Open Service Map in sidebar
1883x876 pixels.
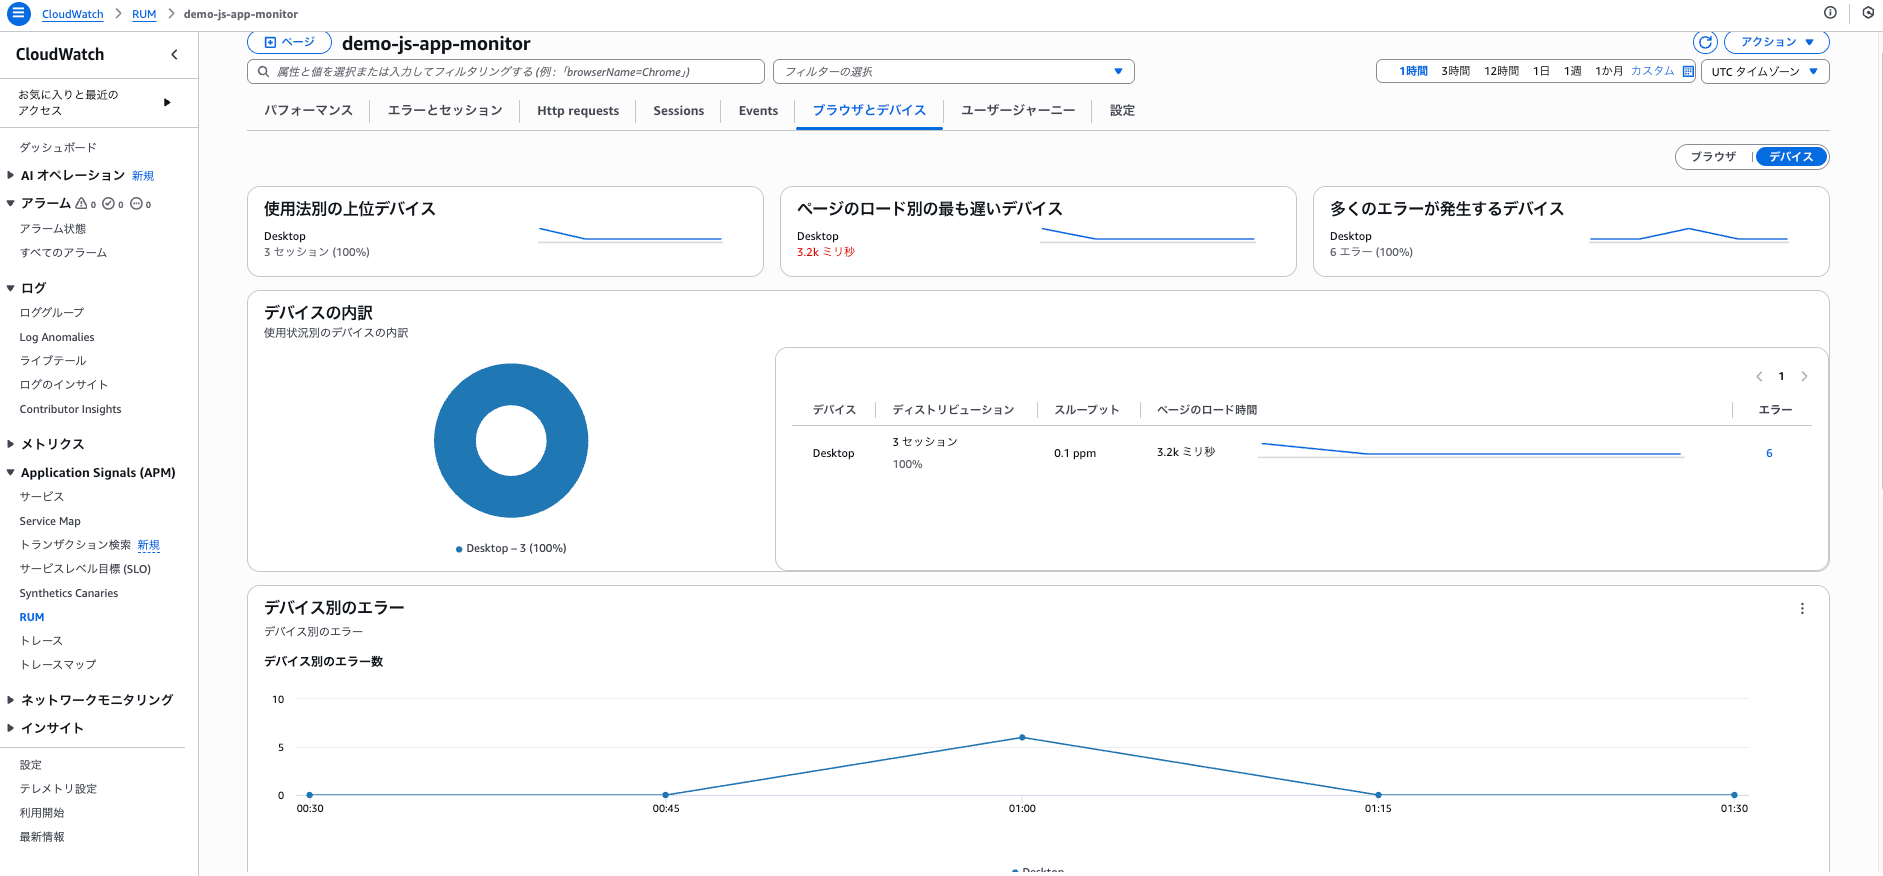pyautogui.click(x=50, y=521)
